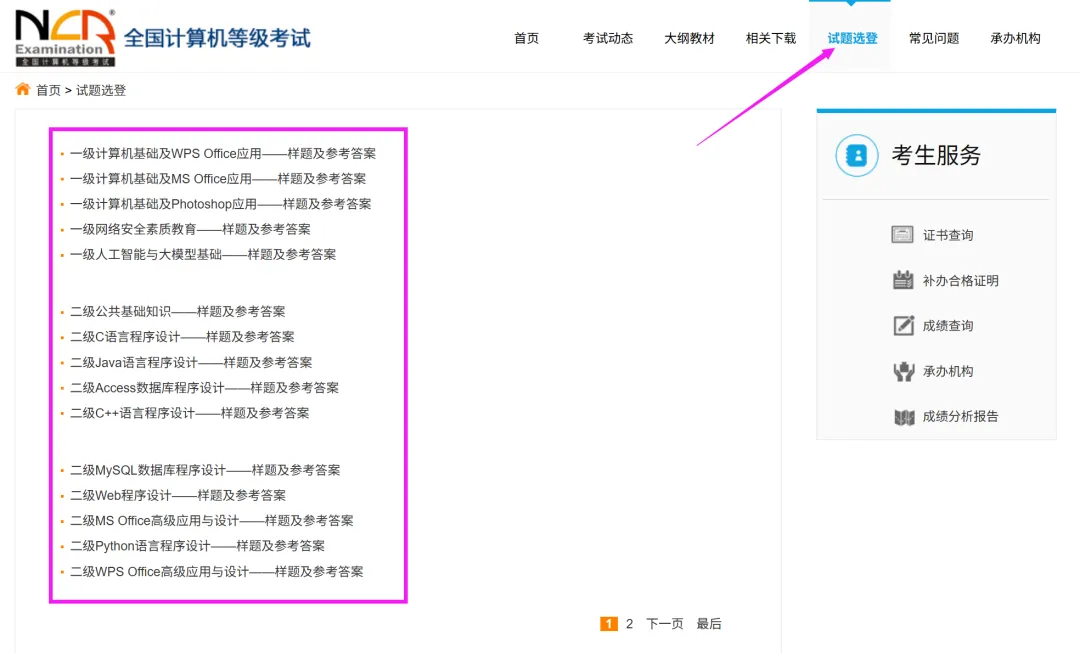Screen dimensions: 1080x653
Task: Go to 大纲教材 in the top navigation
Action: tap(689, 39)
